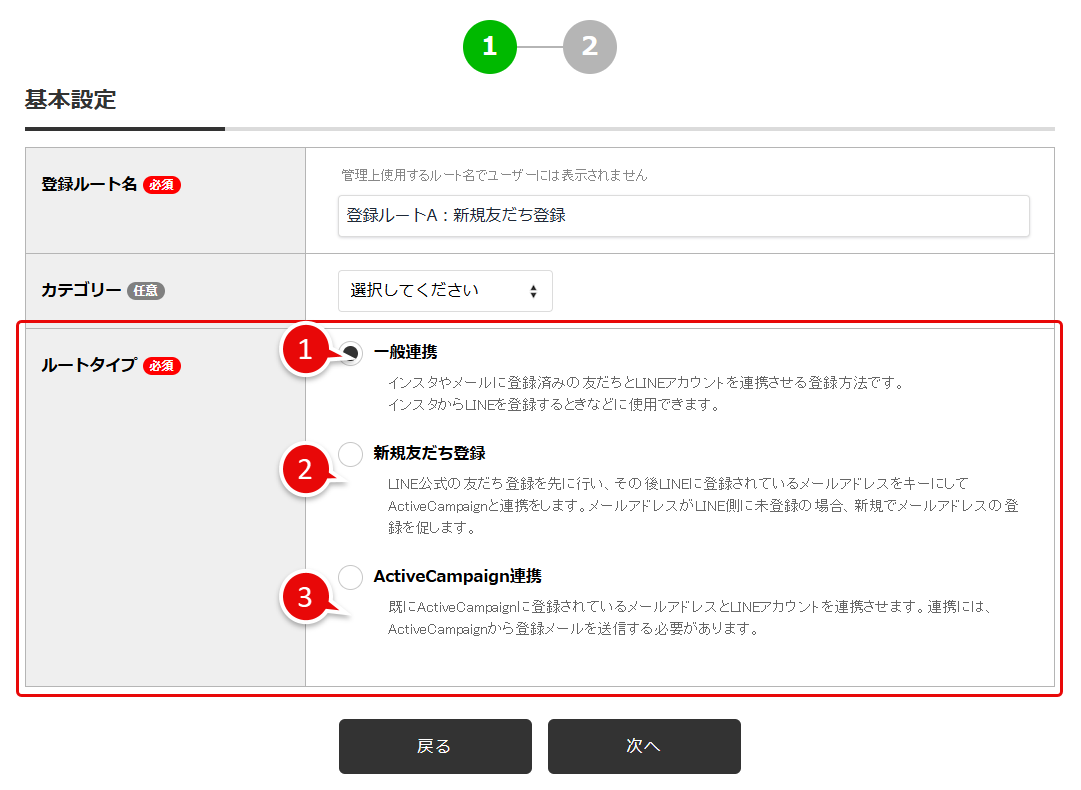Click the 新規友だち登録 option label text
This screenshot has width=1081, height=790.
[429, 453]
